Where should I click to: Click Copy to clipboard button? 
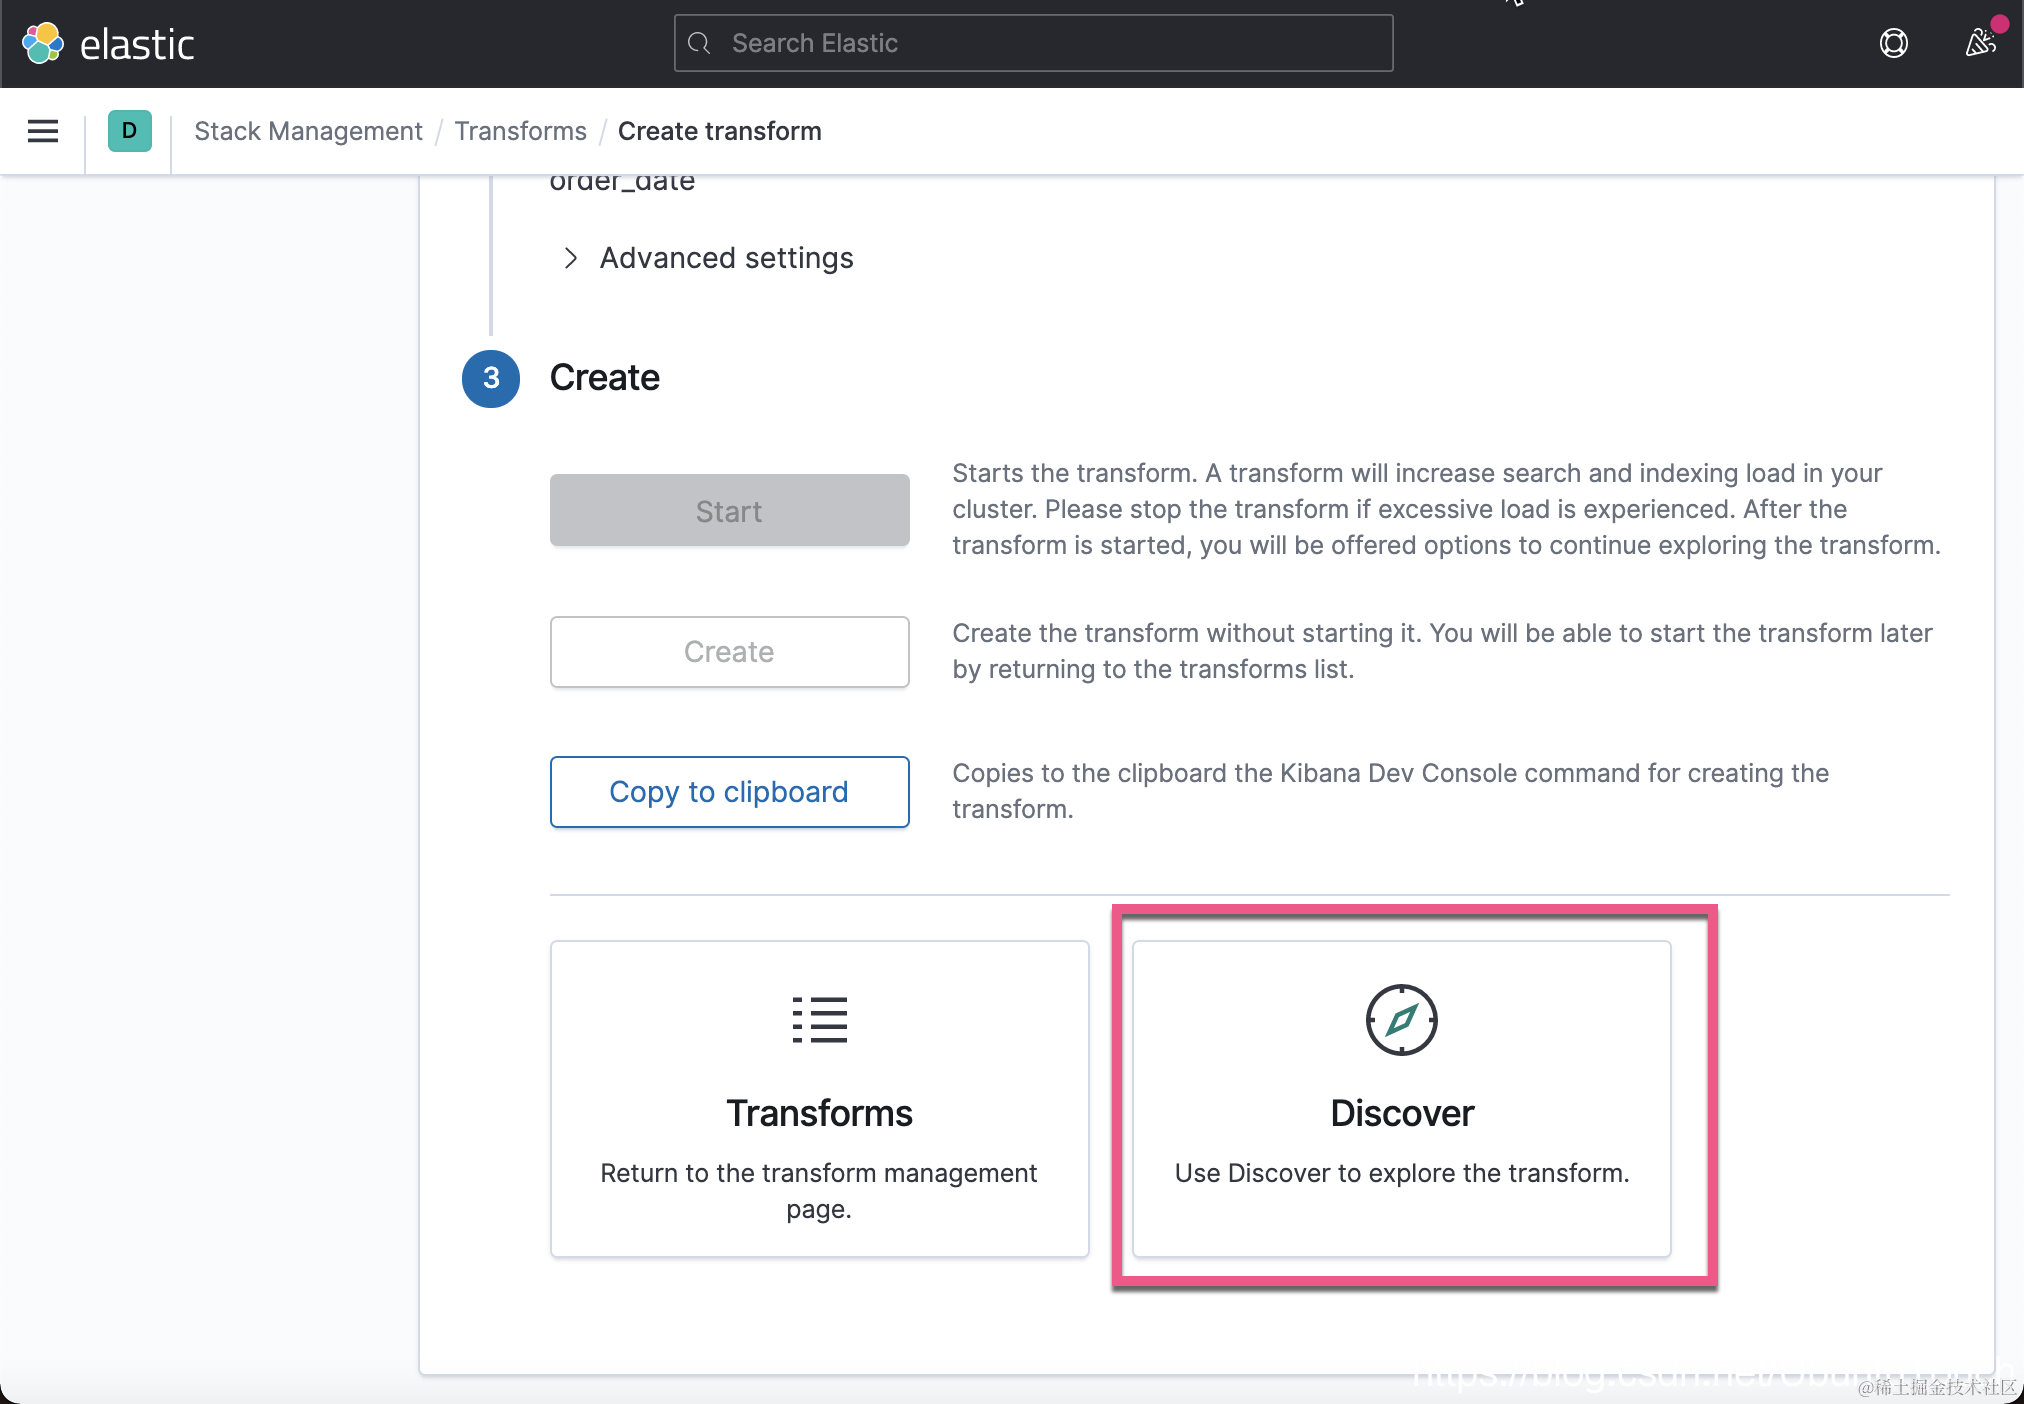click(729, 792)
